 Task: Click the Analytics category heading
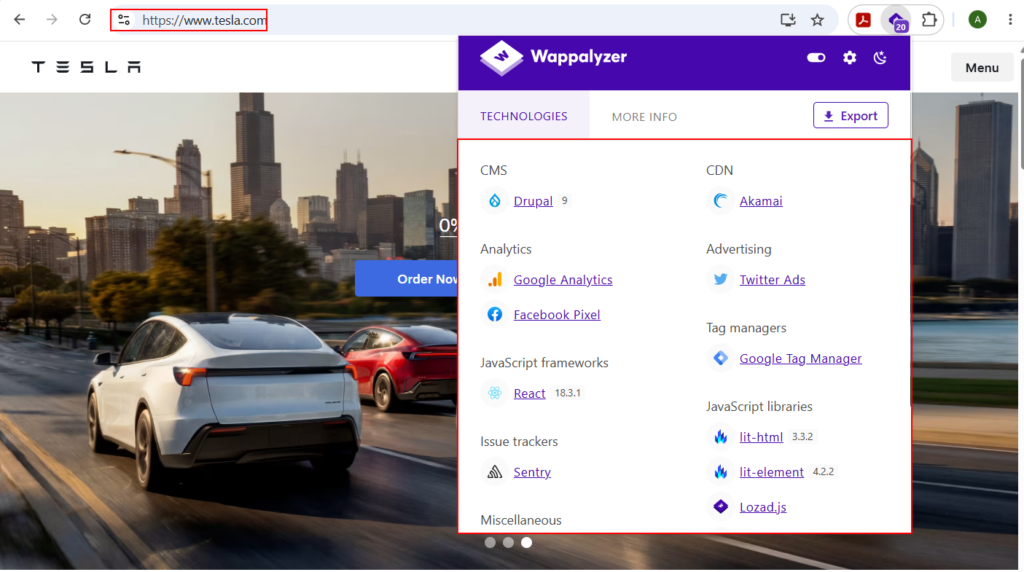(x=505, y=249)
